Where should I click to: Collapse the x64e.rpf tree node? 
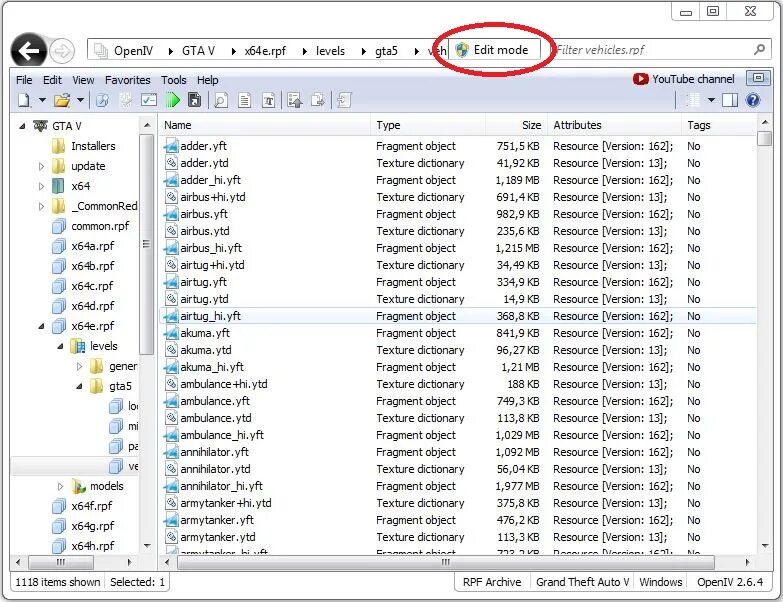coord(41,326)
